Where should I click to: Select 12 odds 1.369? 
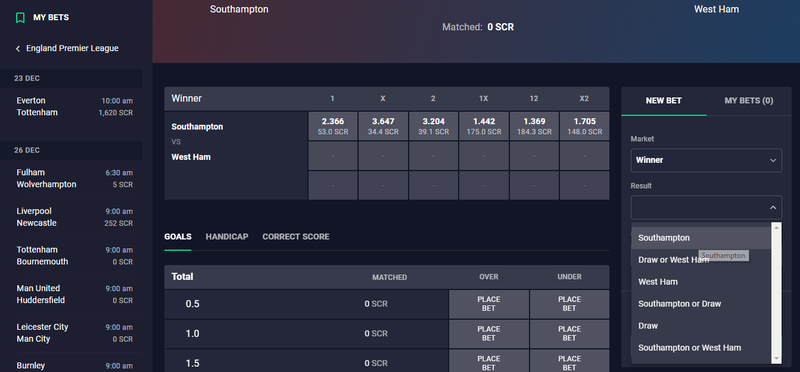pos(534,126)
